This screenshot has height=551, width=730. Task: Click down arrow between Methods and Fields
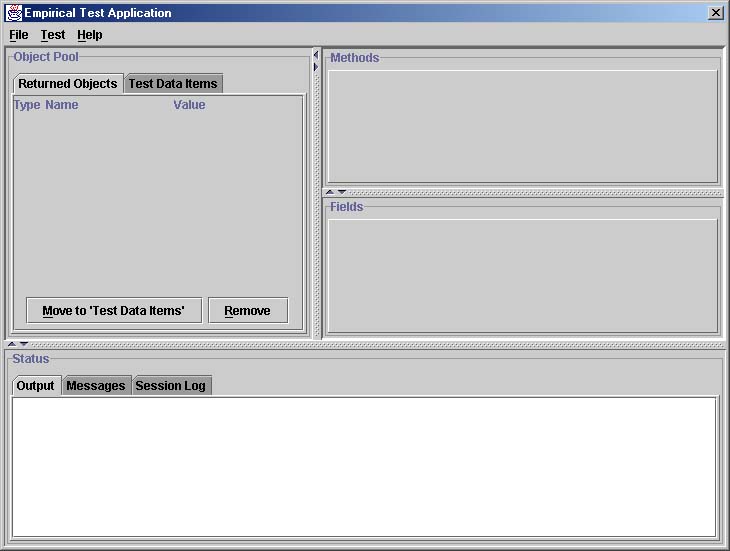pyautogui.click(x=341, y=192)
